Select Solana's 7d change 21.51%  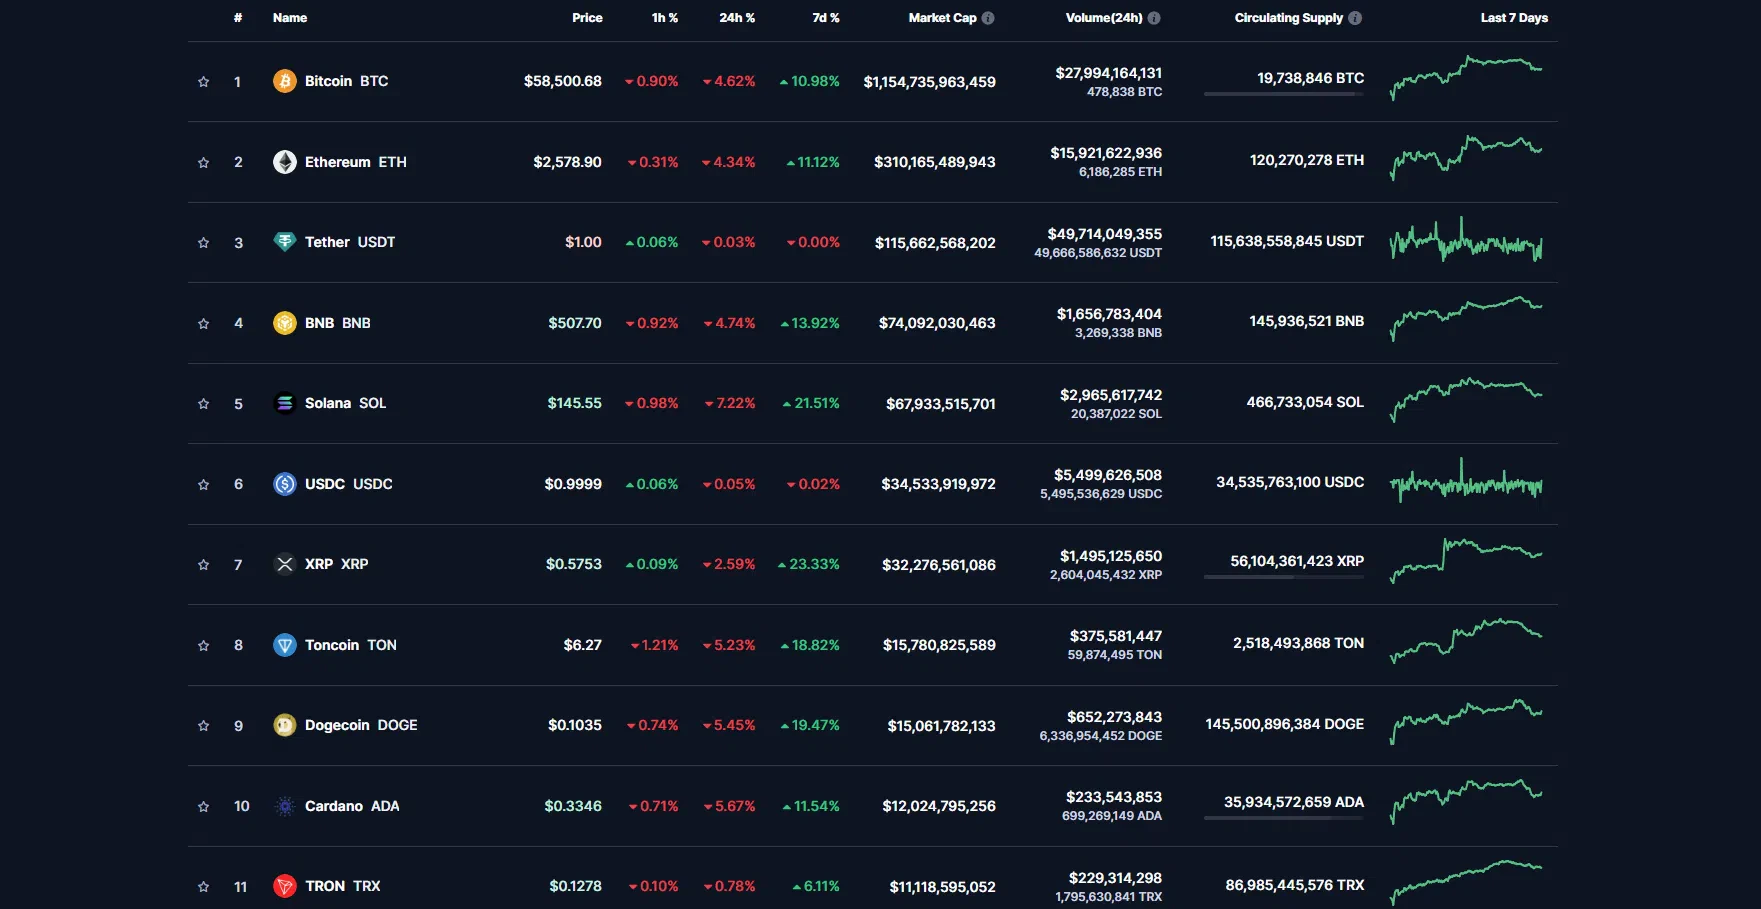coord(811,403)
